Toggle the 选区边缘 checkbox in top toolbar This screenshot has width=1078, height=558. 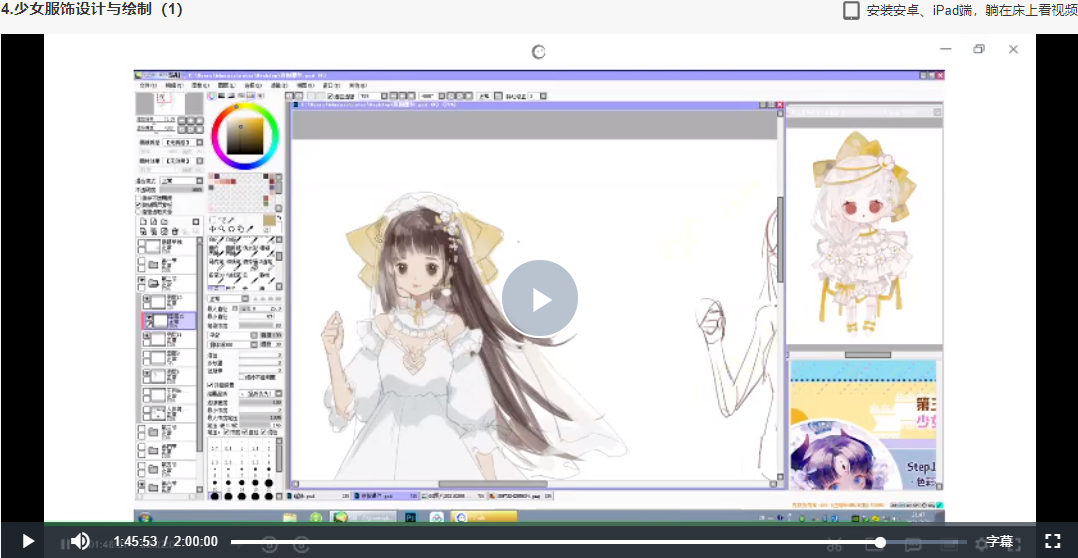coord(330,96)
